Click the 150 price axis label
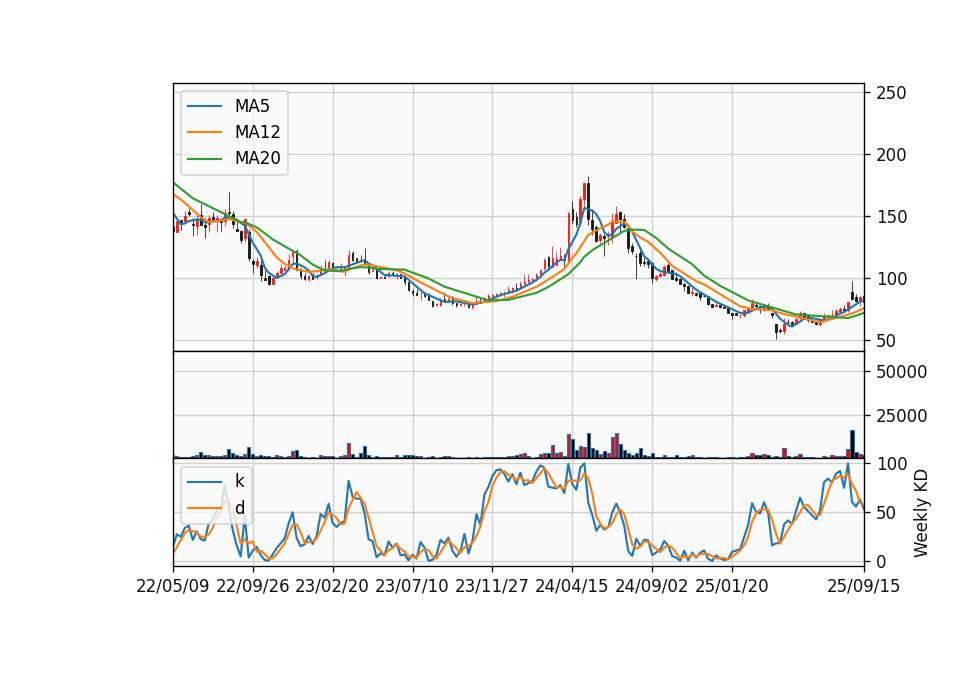Viewport: 960px width, 690px height. click(x=891, y=217)
